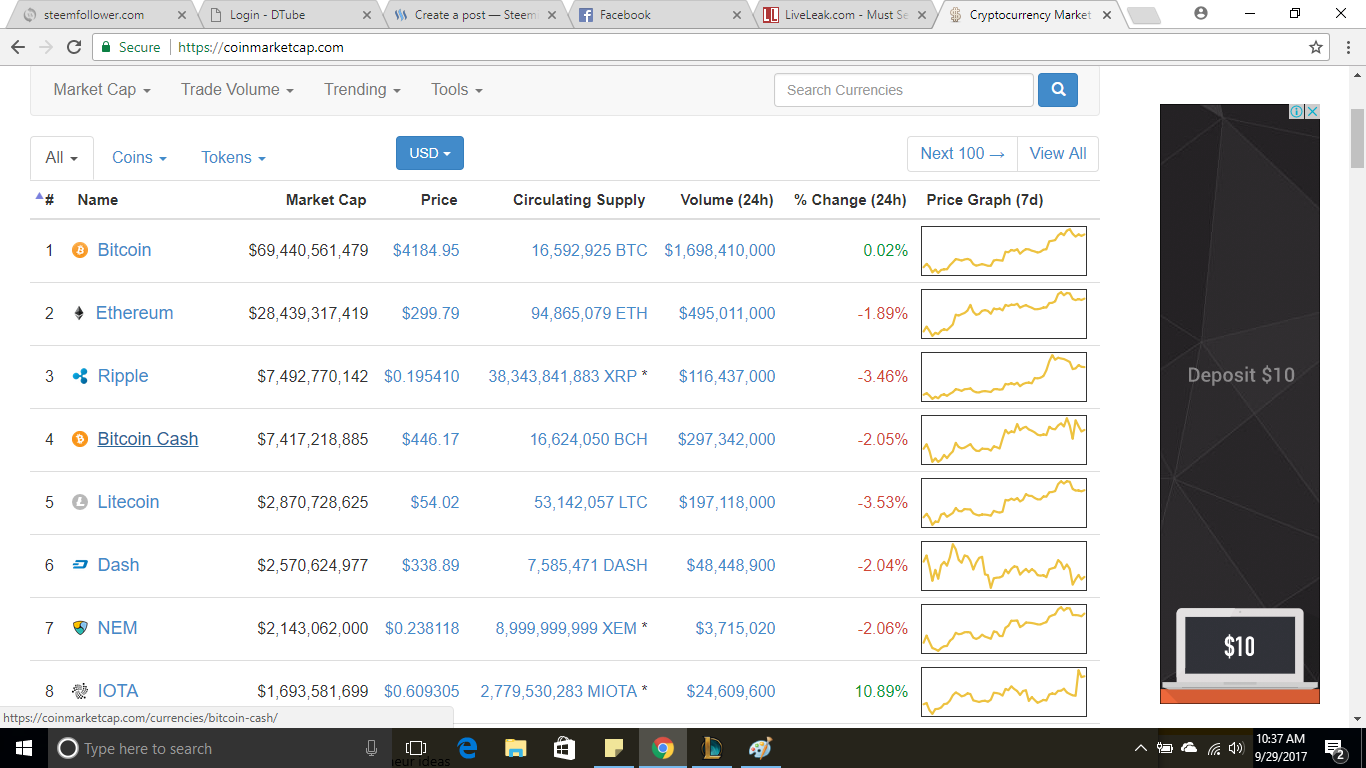Open the League of Legends taskbar icon
This screenshot has height=768, width=1366.
[x=712, y=748]
